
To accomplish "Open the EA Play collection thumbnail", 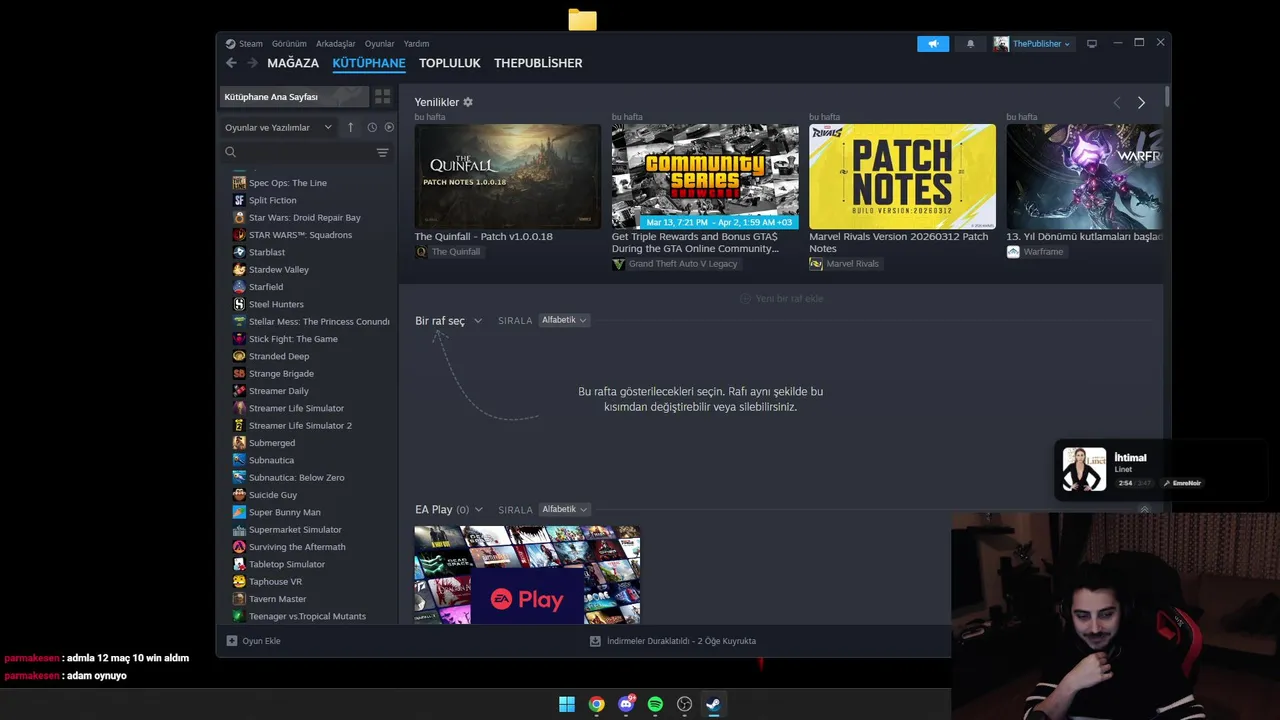I will coord(527,575).
